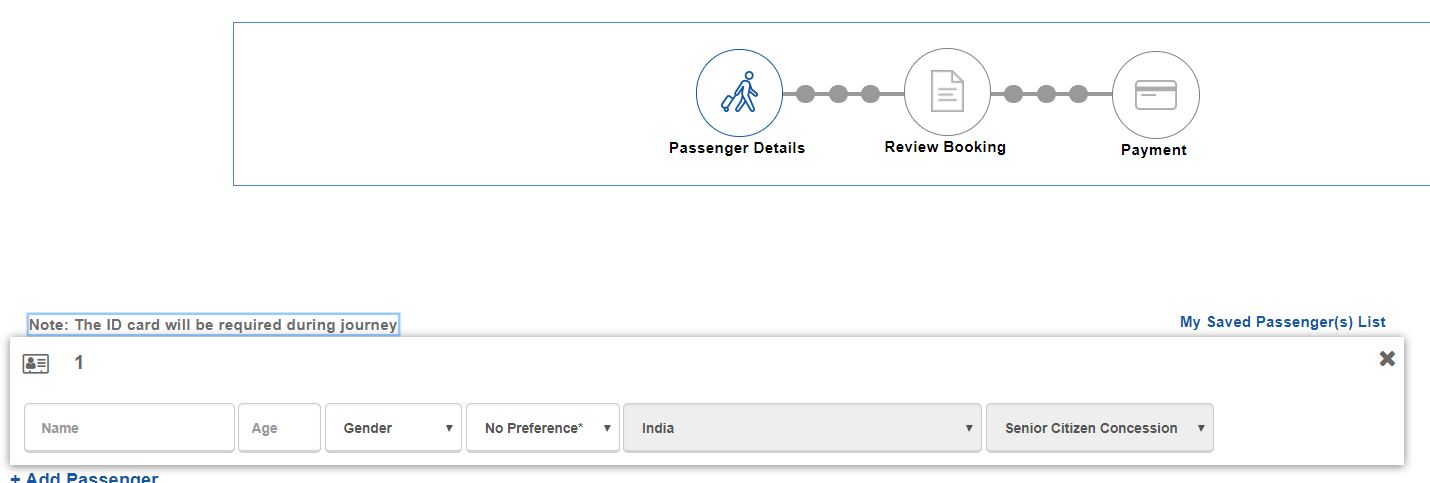Expand the Senior Citizen Concession dropdown

tap(1099, 428)
